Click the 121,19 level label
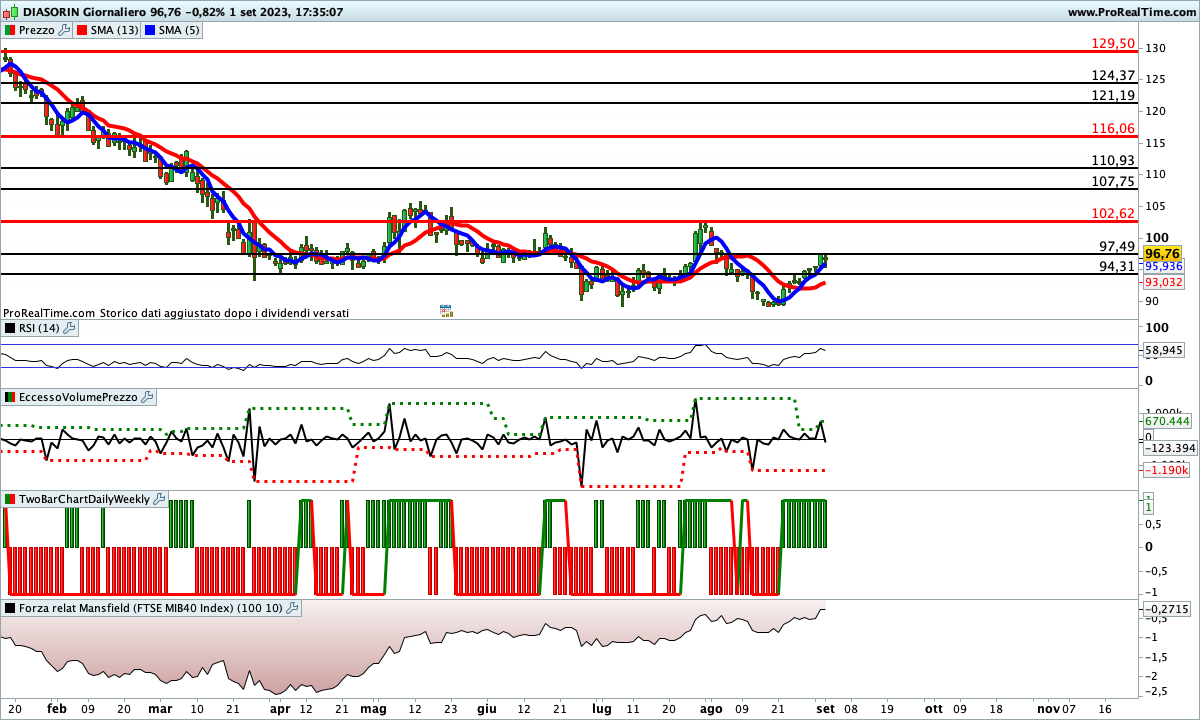The height and width of the screenshot is (720, 1200). [1113, 95]
